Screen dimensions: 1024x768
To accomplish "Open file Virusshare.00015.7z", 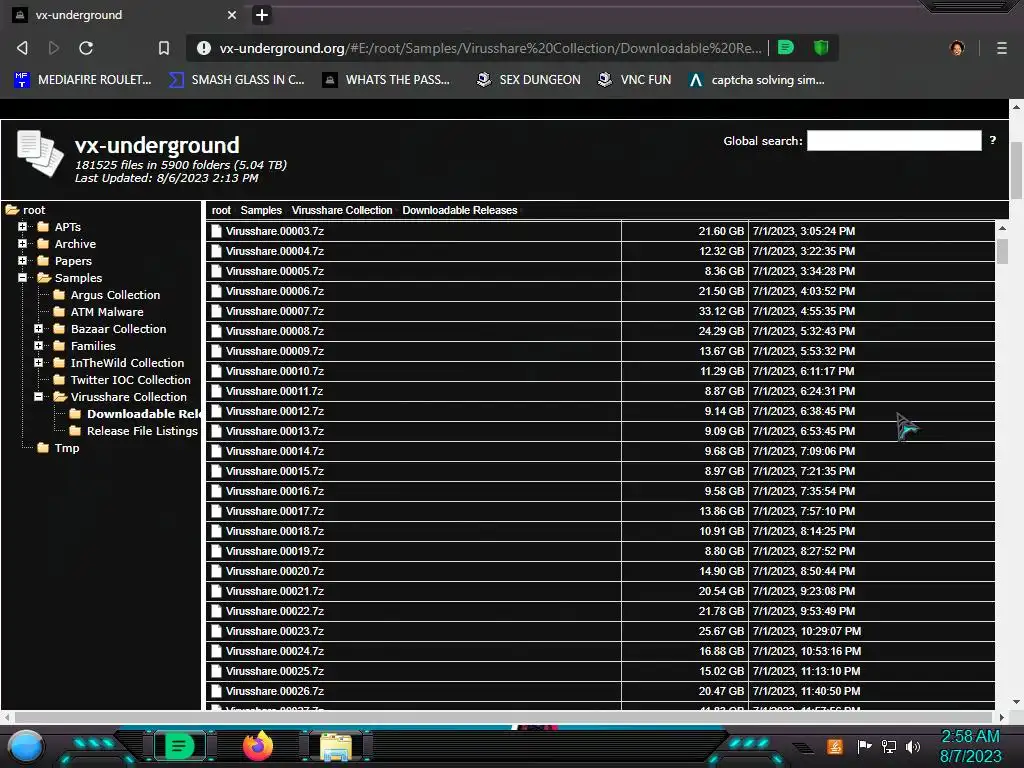I will (275, 471).
